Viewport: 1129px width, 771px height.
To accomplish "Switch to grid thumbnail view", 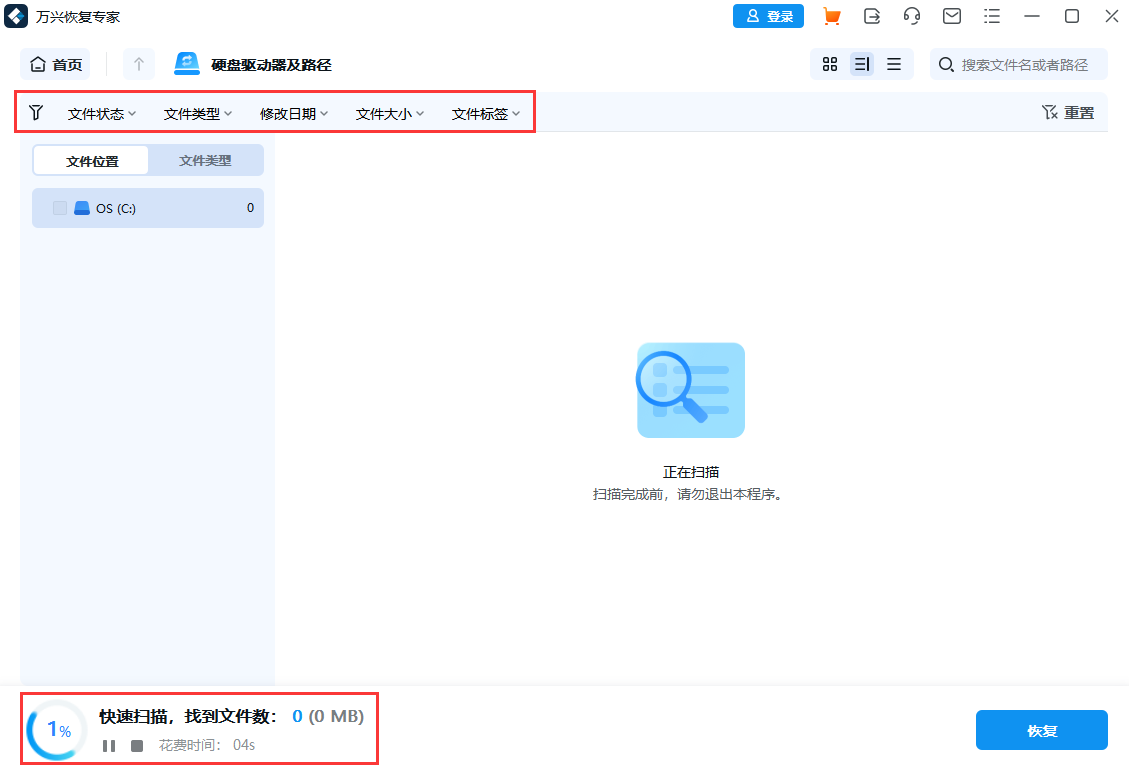I will click(829, 64).
